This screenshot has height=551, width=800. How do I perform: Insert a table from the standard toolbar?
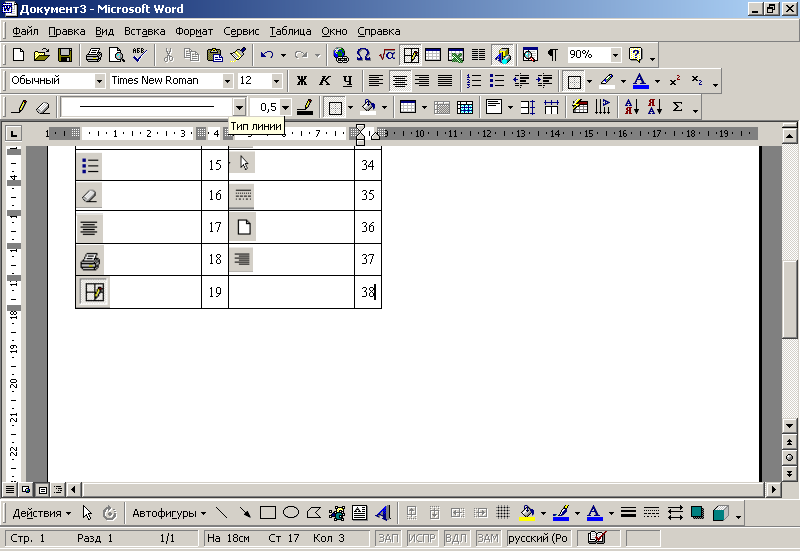click(x=433, y=55)
